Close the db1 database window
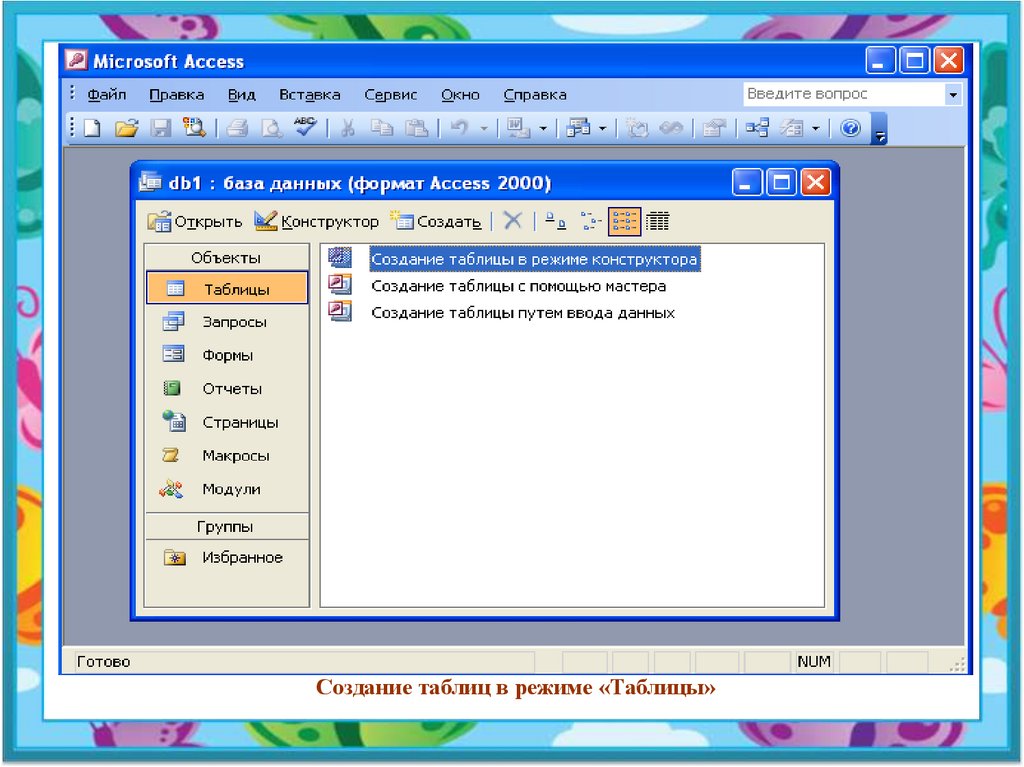The width and height of the screenshot is (1024, 767). (815, 182)
